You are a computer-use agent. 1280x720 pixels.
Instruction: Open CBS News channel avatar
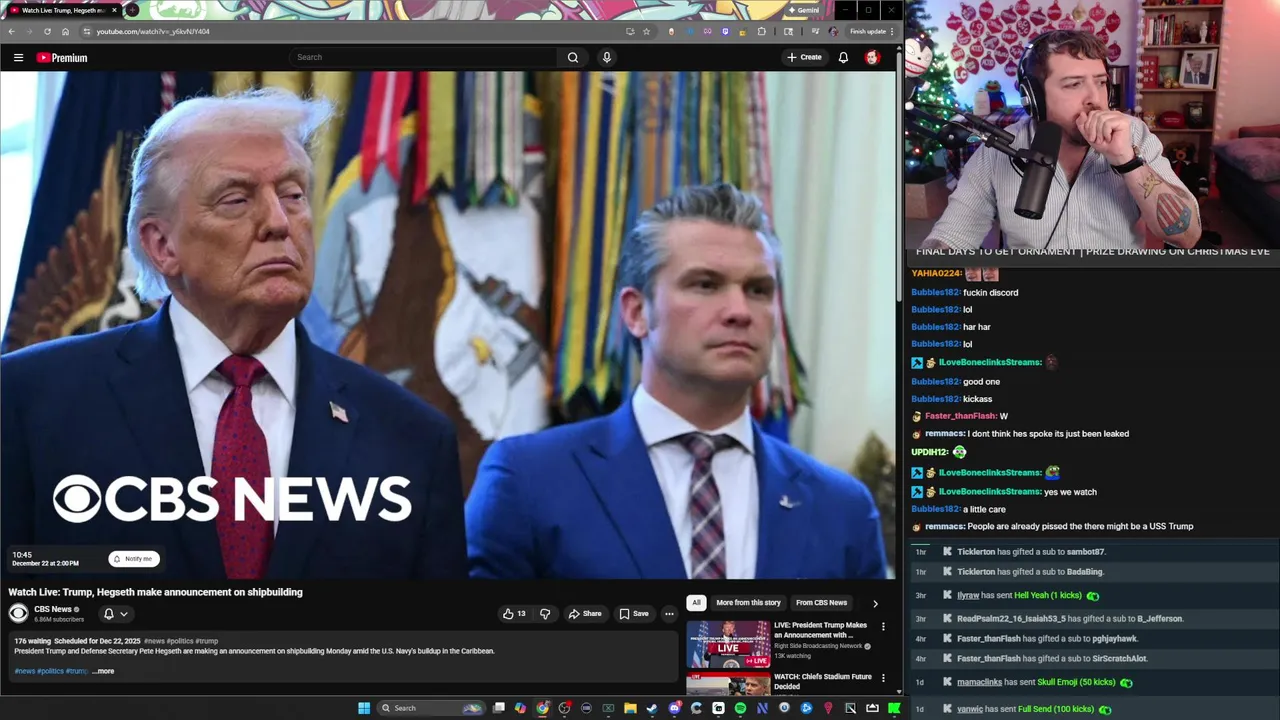19,613
